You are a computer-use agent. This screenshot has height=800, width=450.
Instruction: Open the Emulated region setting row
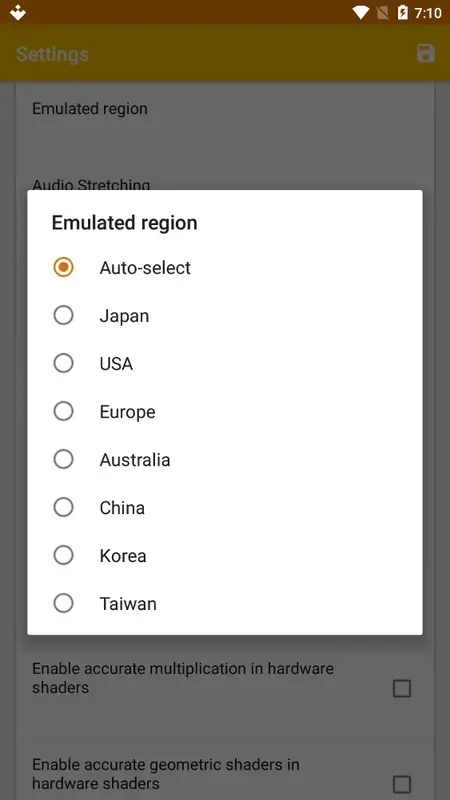pyautogui.click(x=224, y=122)
